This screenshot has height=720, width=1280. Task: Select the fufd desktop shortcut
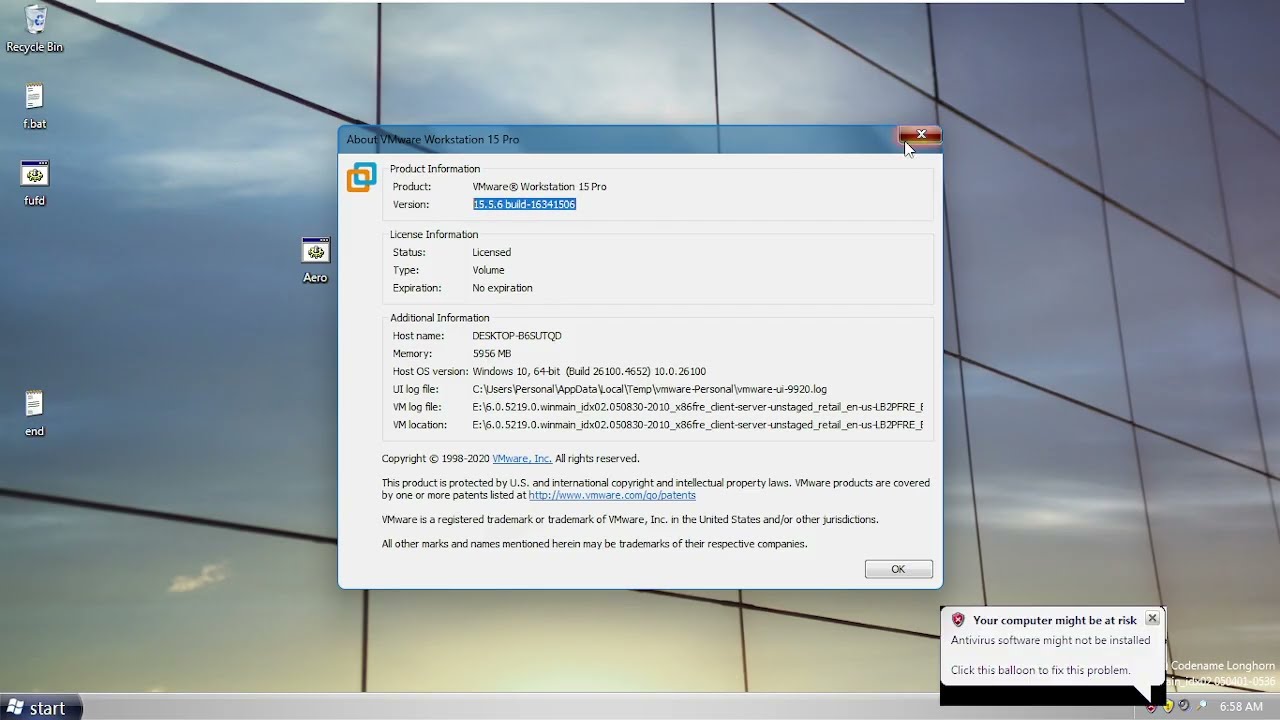35,182
